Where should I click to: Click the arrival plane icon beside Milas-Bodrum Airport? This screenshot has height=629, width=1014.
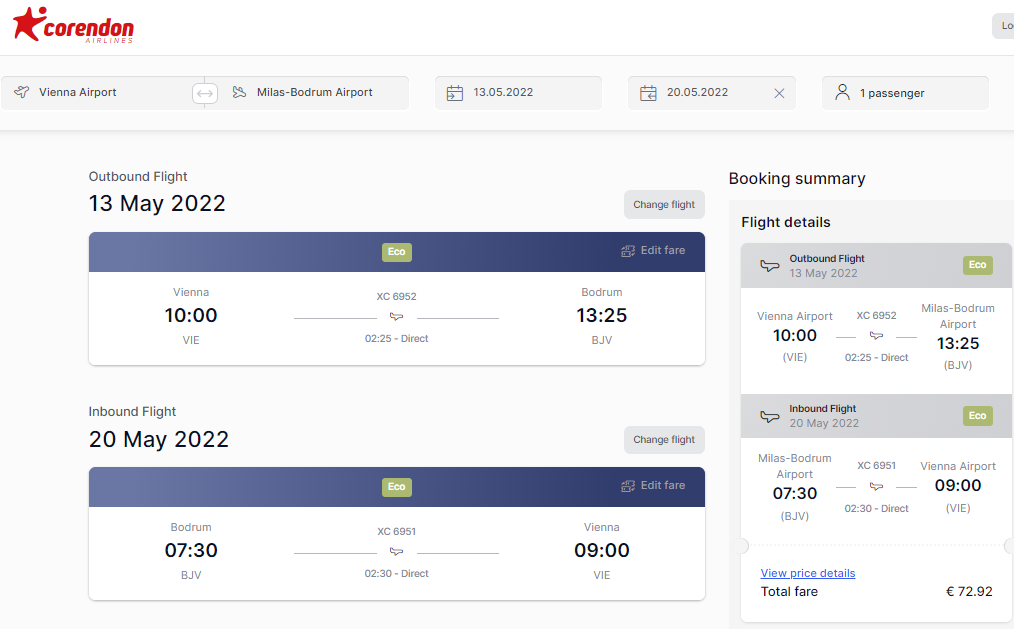click(239, 92)
